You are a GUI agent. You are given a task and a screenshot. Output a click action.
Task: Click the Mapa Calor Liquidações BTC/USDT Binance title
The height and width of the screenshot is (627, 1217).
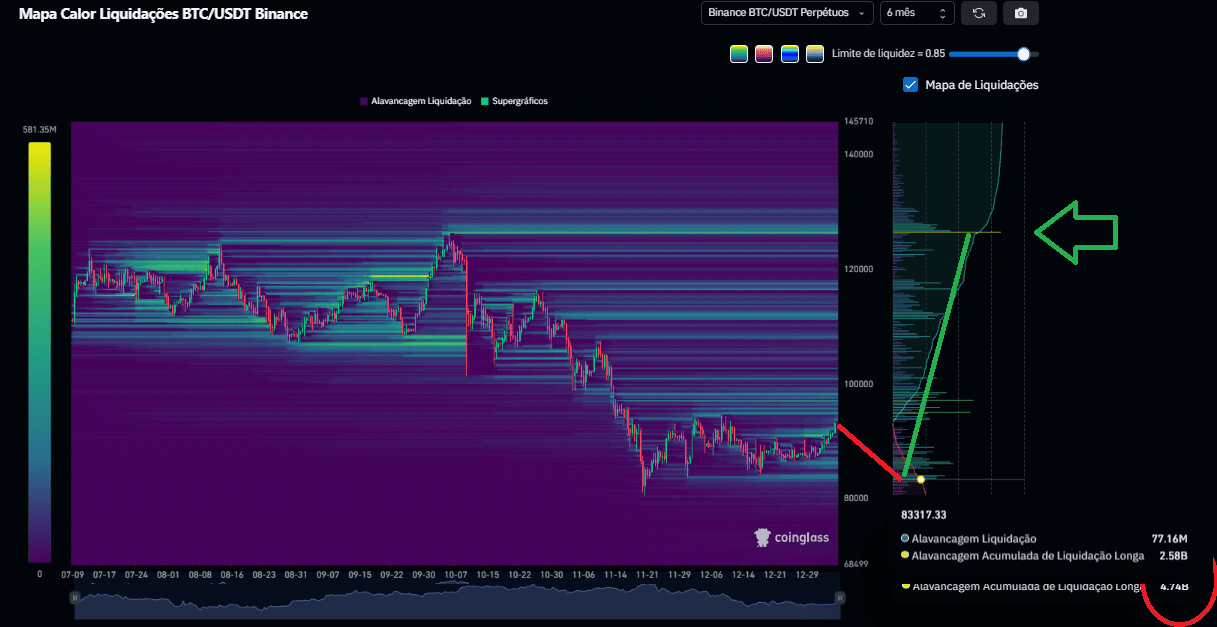(164, 14)
